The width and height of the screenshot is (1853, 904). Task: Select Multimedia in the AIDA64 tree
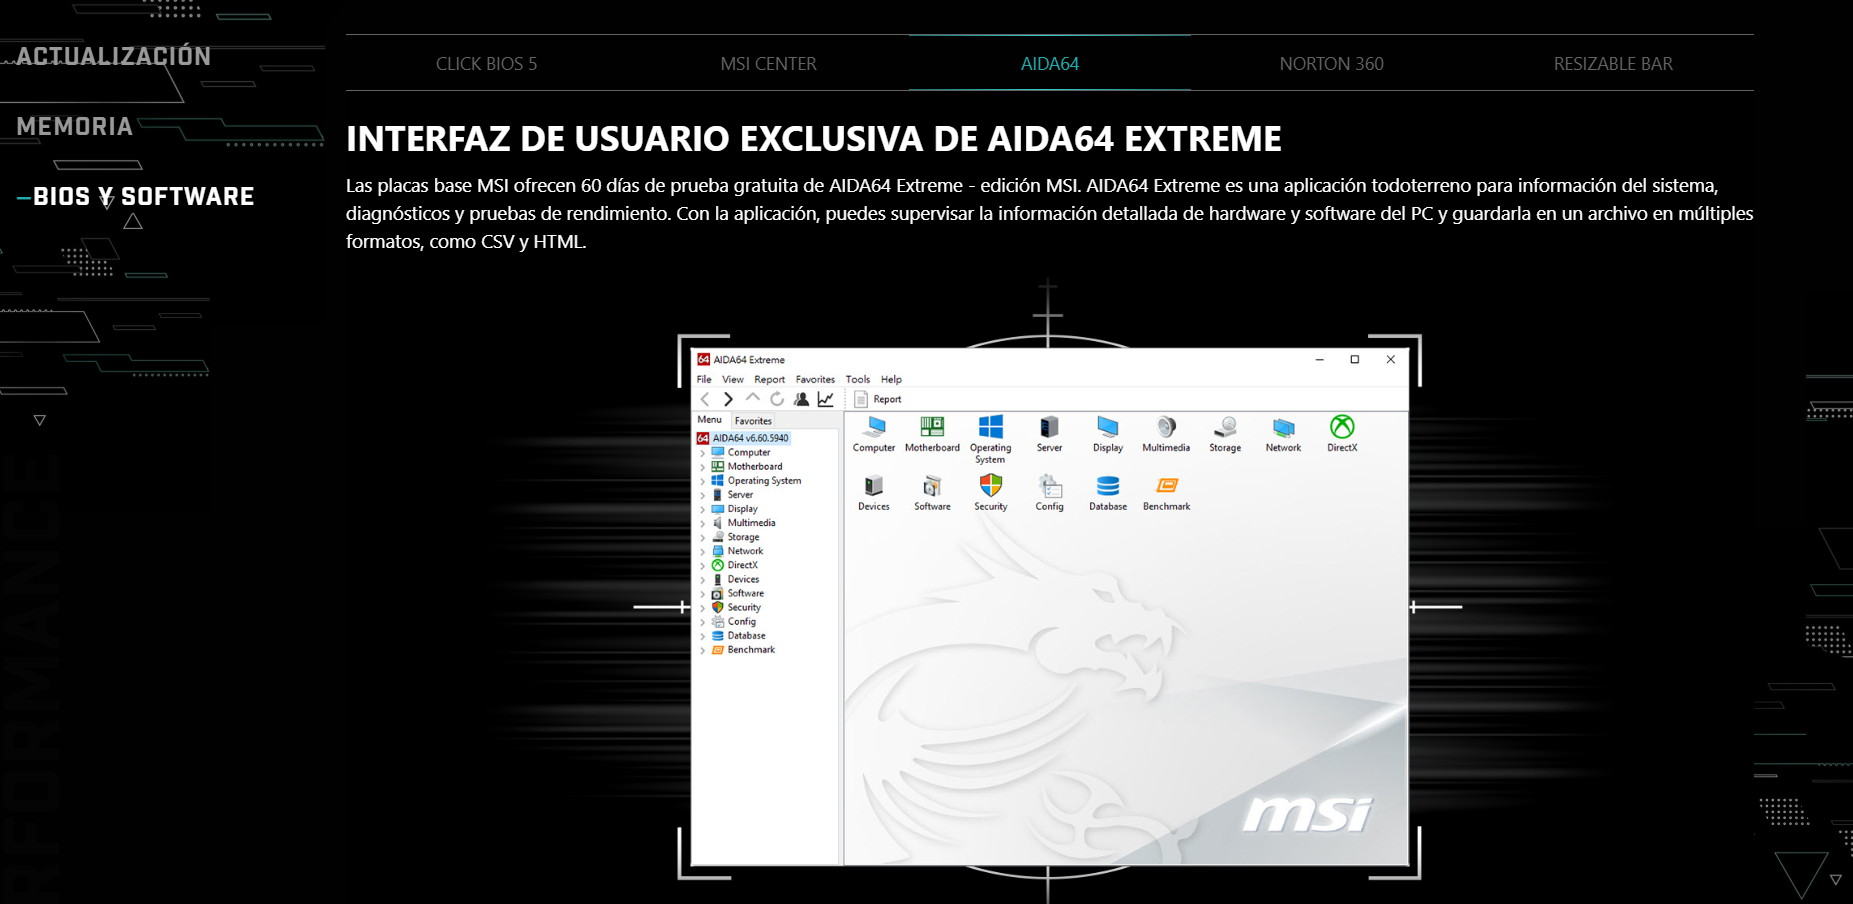click(751, 523)
